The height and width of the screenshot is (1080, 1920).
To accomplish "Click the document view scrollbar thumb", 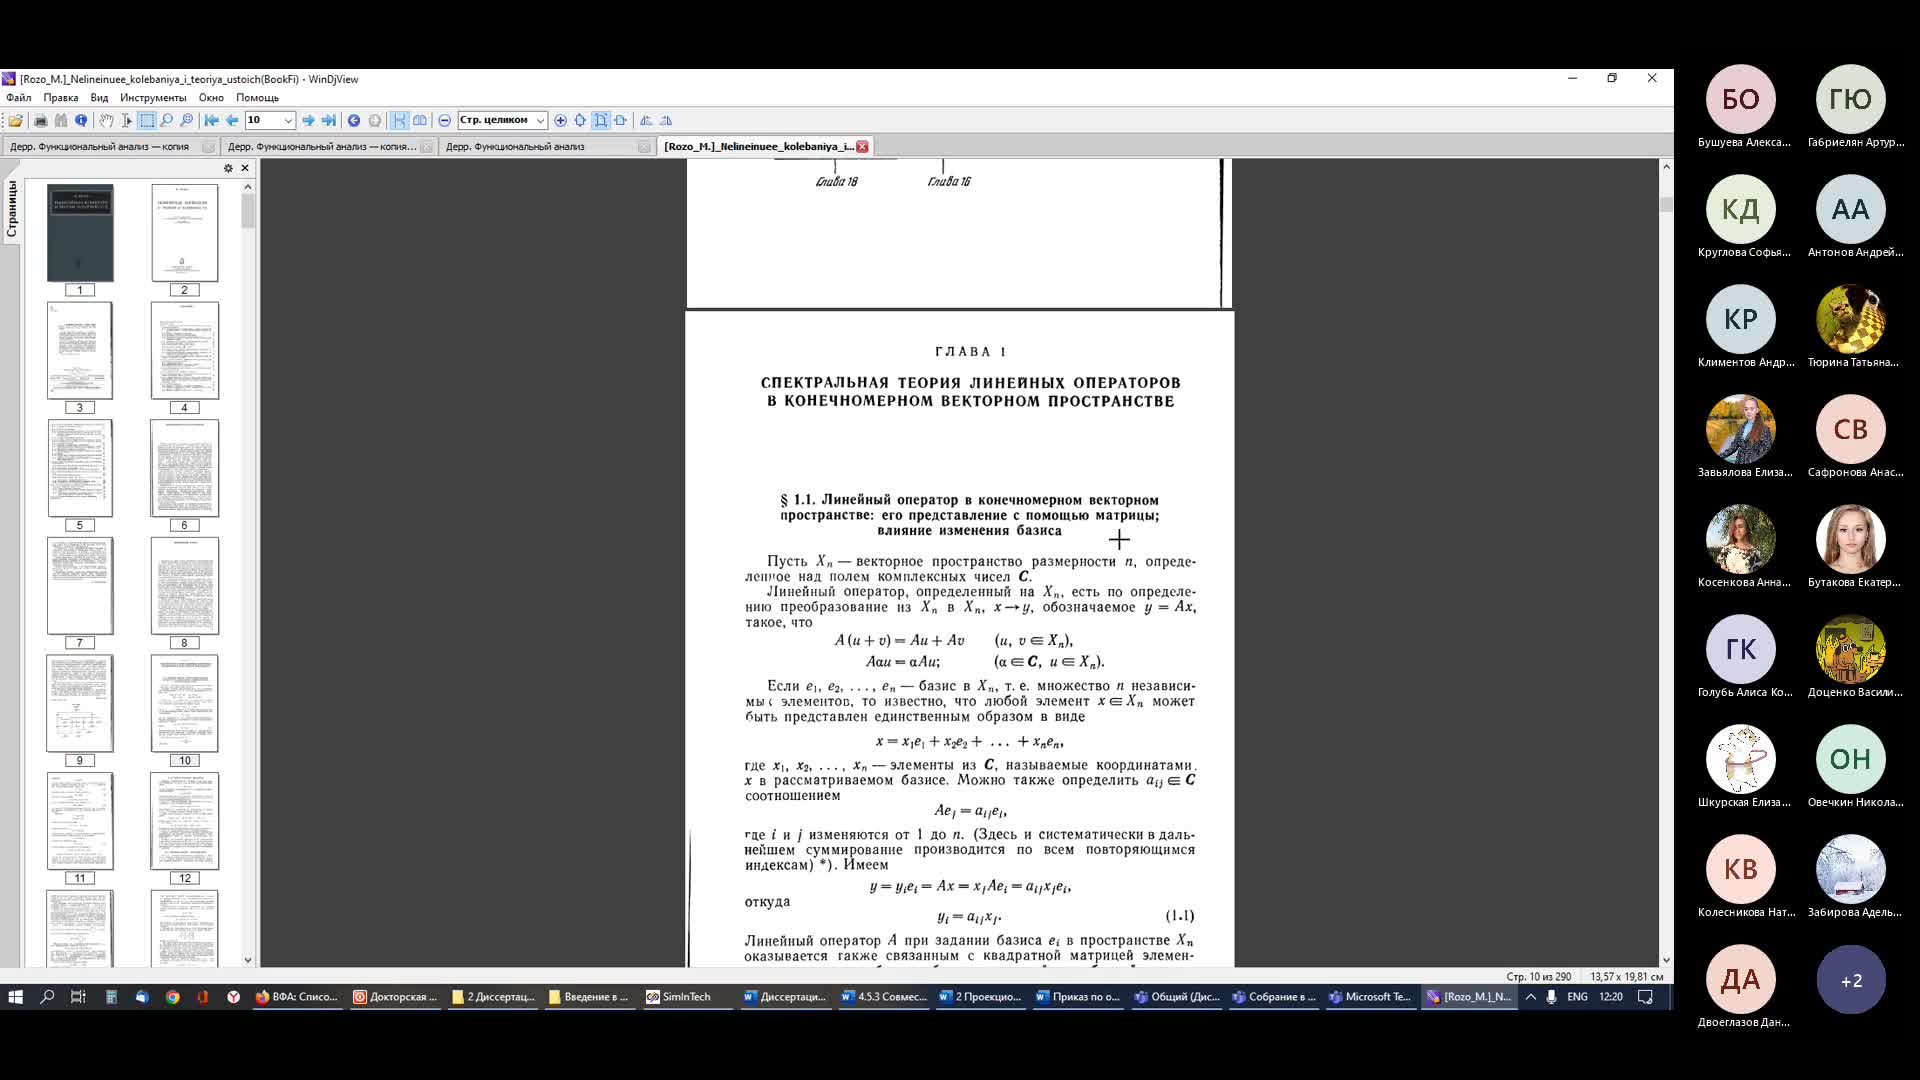I will 1666,204.
